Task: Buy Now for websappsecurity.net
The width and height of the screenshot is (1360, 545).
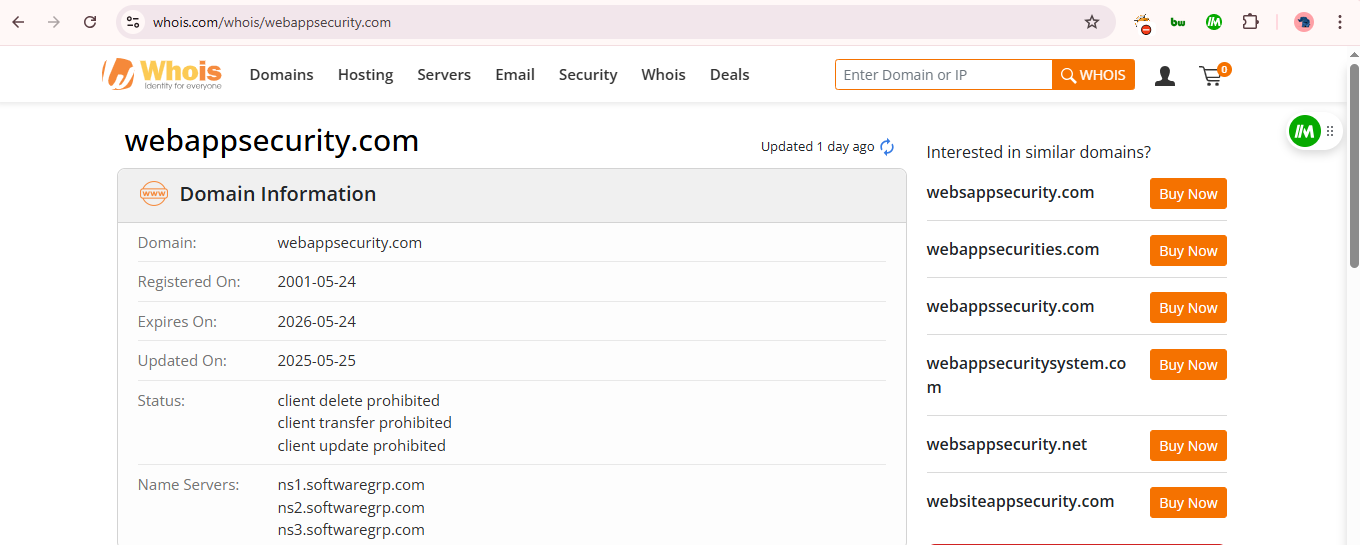Action: click(x=1188, y=446)
